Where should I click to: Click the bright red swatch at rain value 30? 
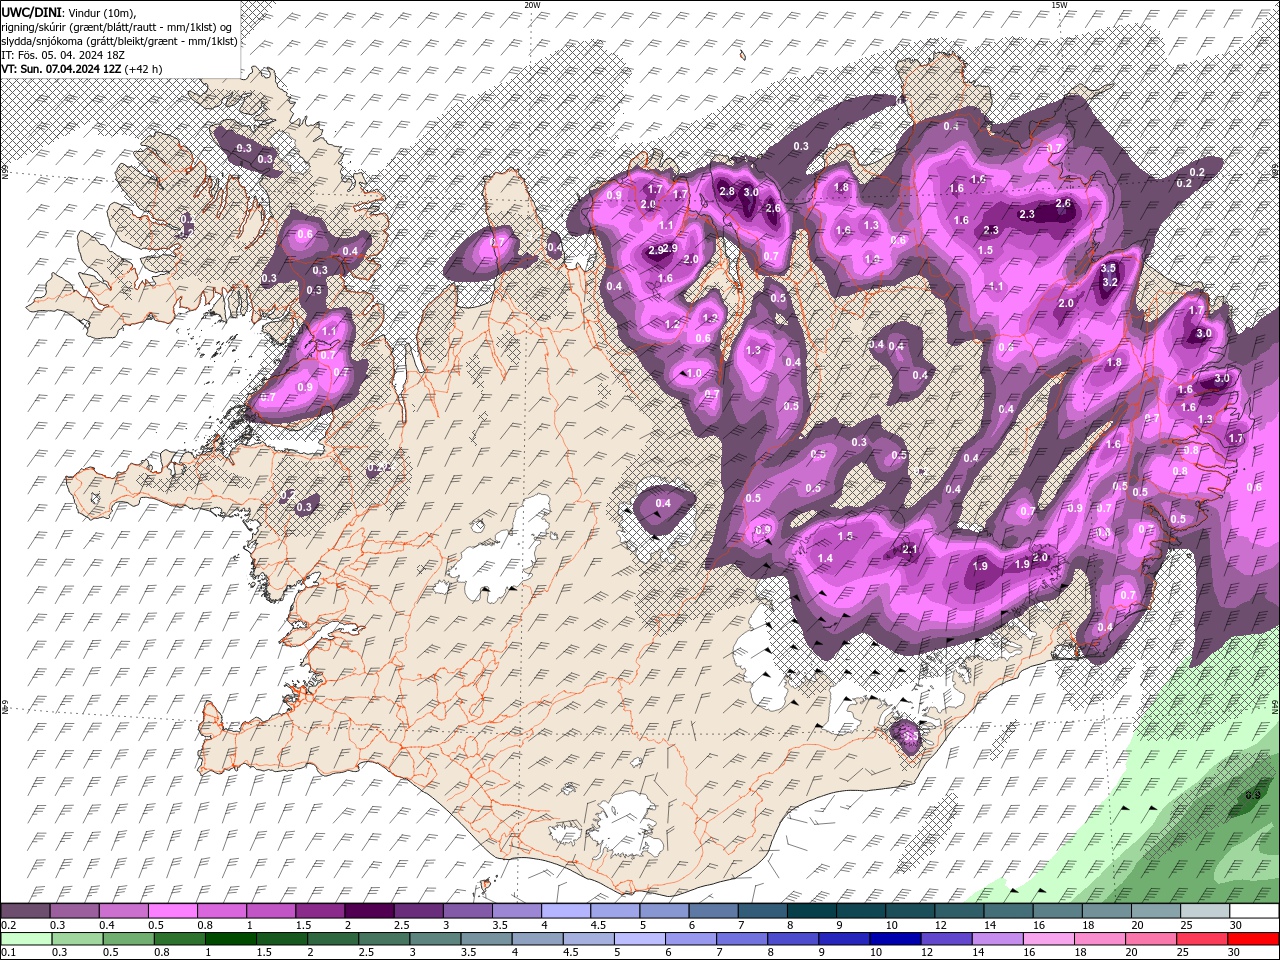pyautogui.click(x=1253, y=939)
